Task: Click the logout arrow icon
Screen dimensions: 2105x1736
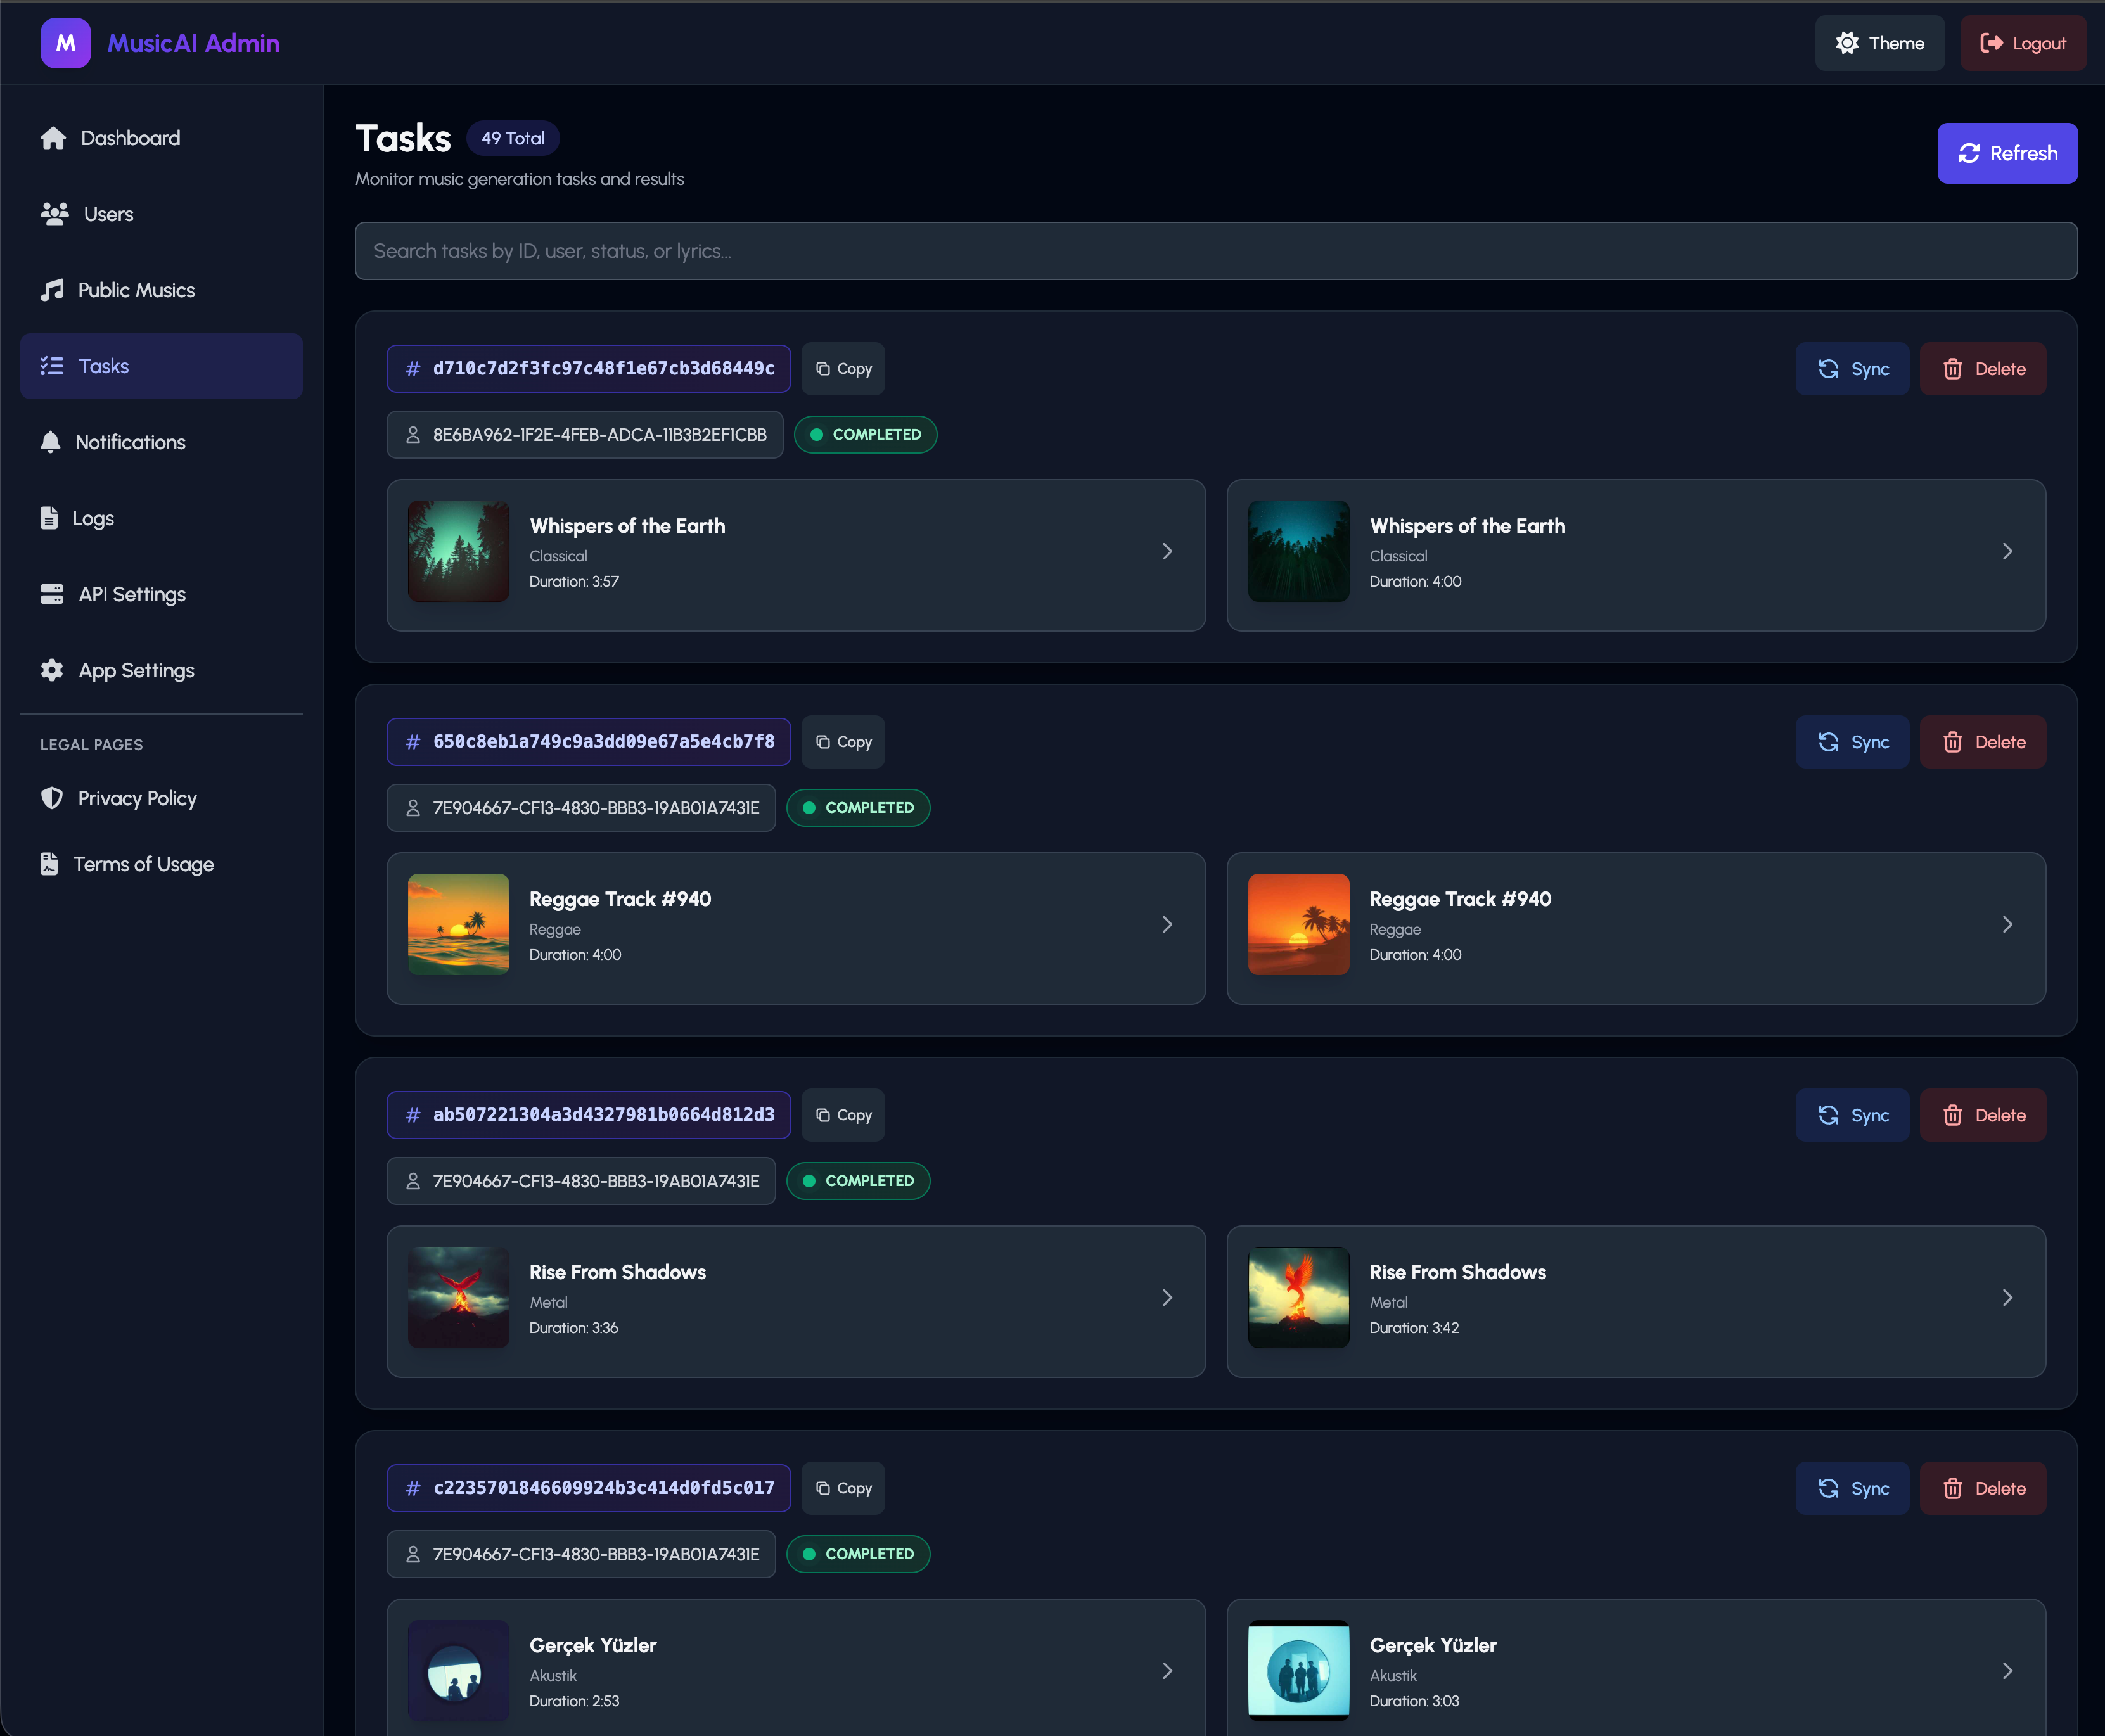Action: point(1991,43)
